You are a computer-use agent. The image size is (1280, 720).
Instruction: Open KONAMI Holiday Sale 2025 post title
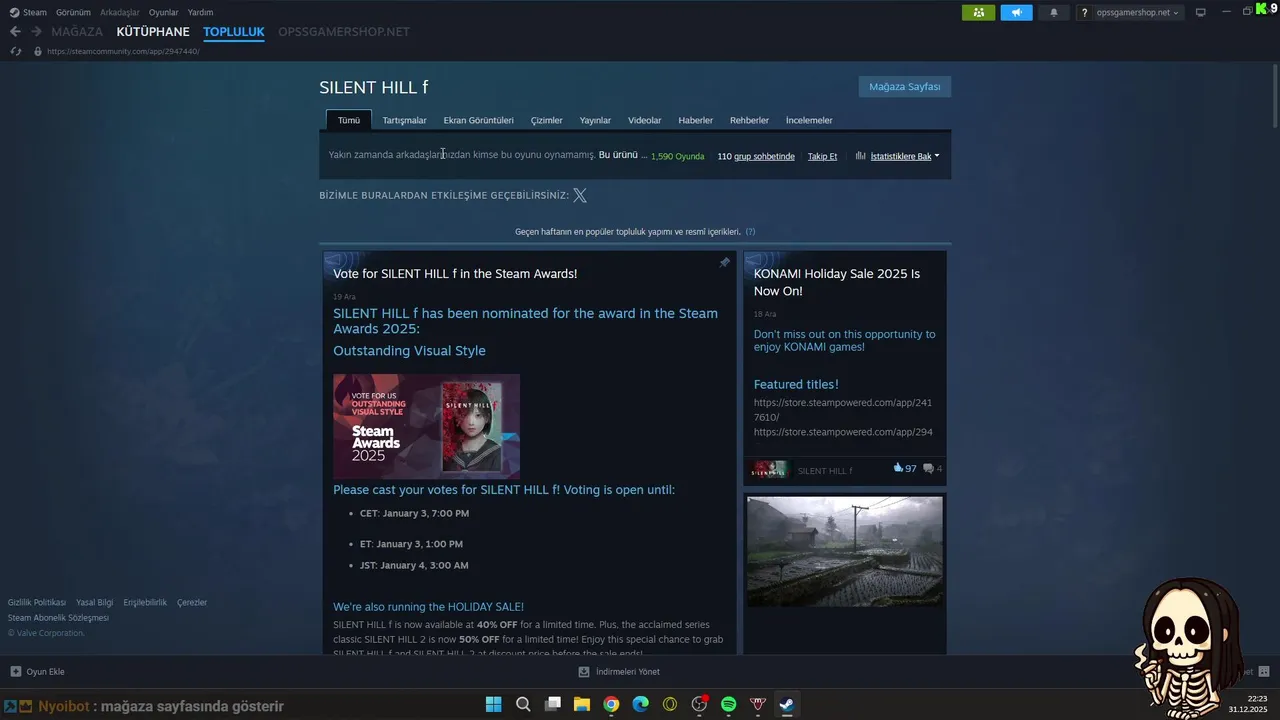[837, 282]
